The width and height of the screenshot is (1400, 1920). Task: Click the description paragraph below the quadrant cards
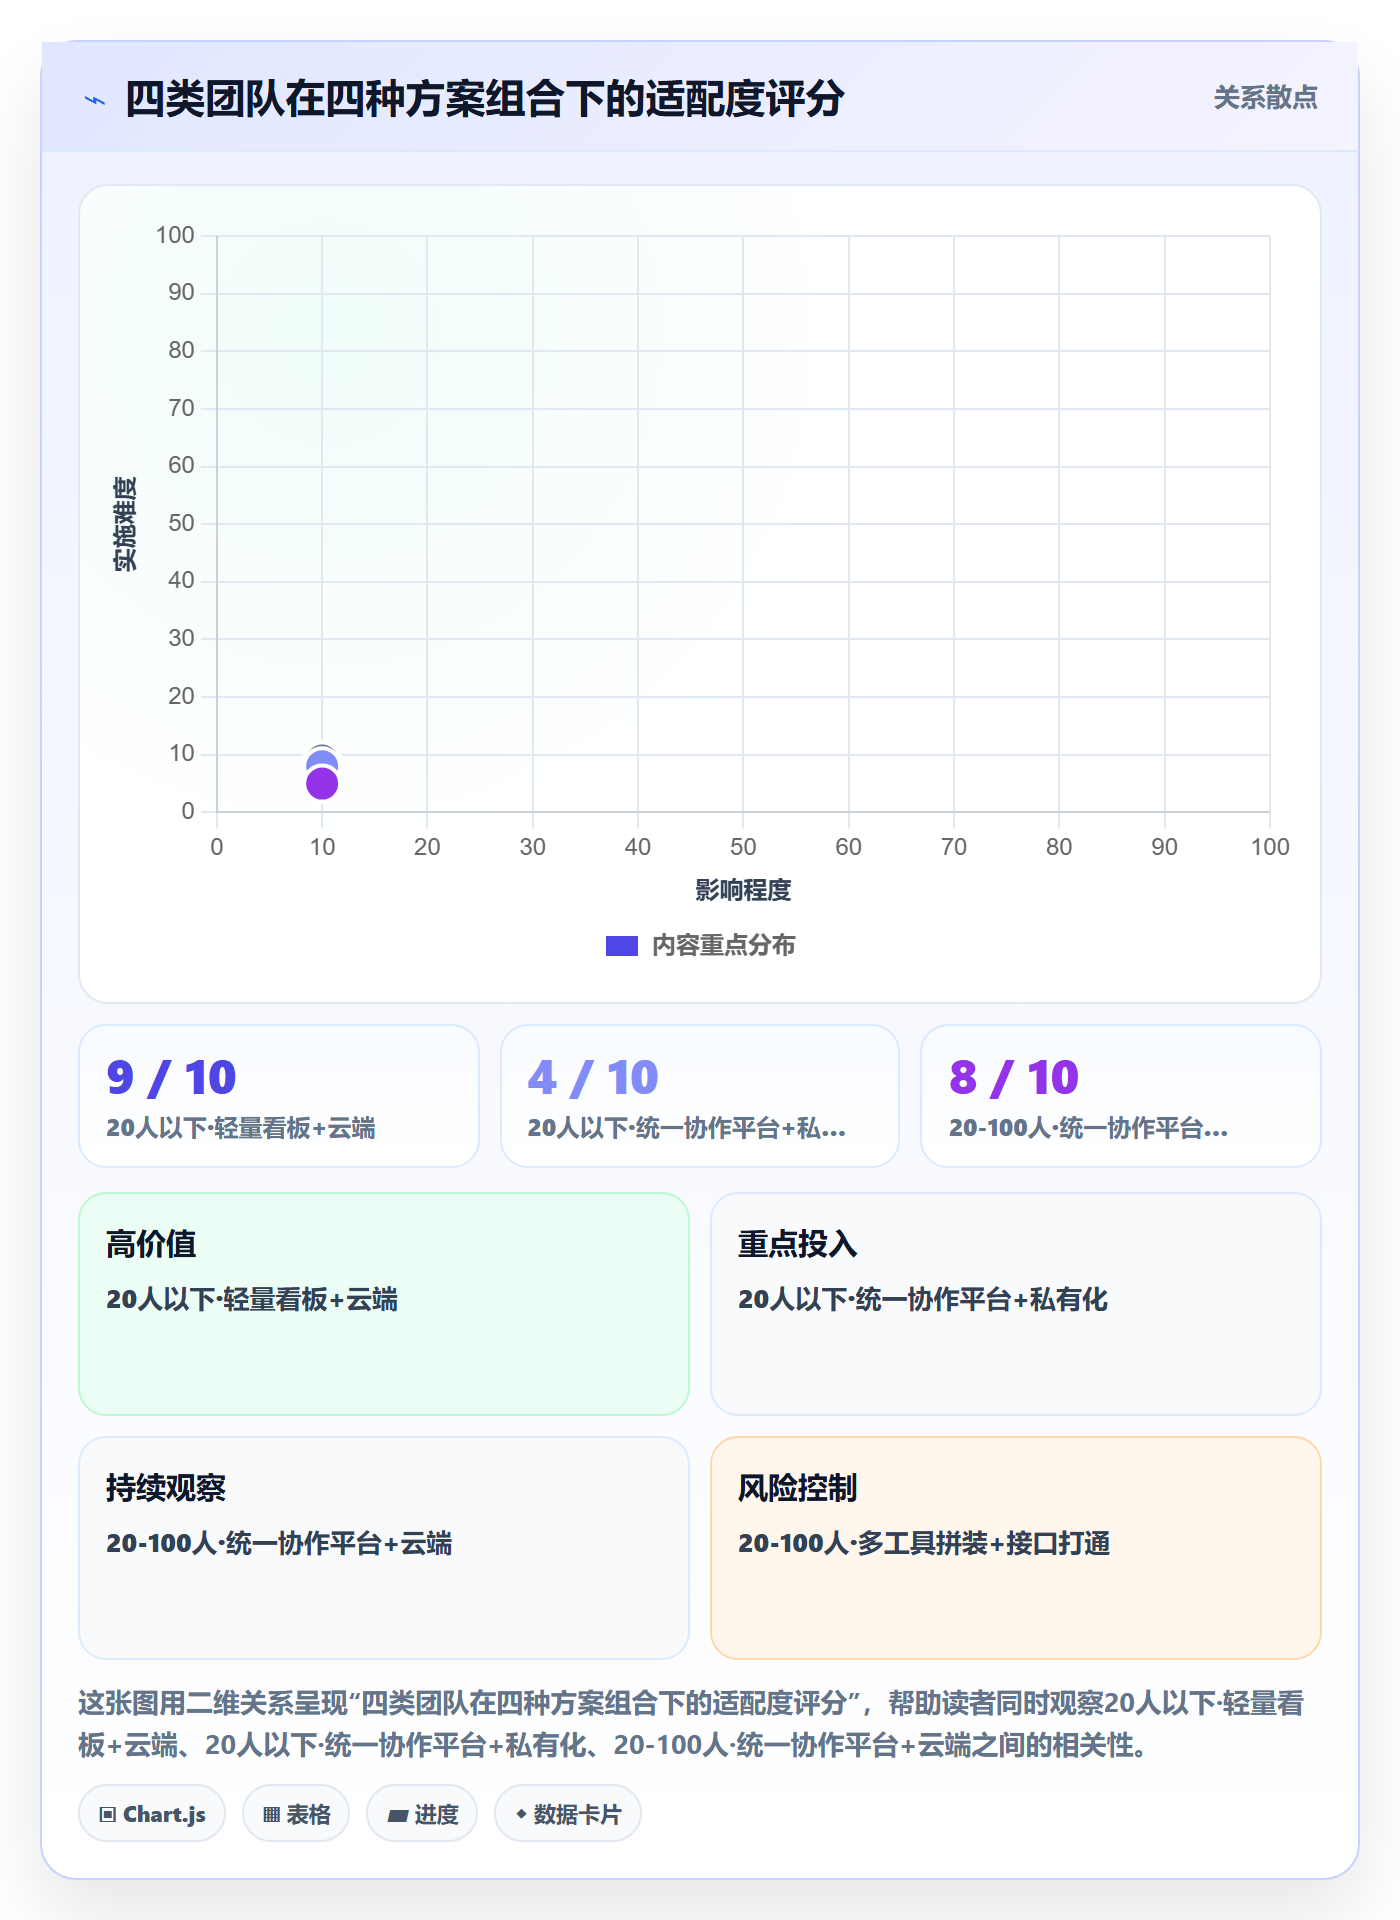691,1724
